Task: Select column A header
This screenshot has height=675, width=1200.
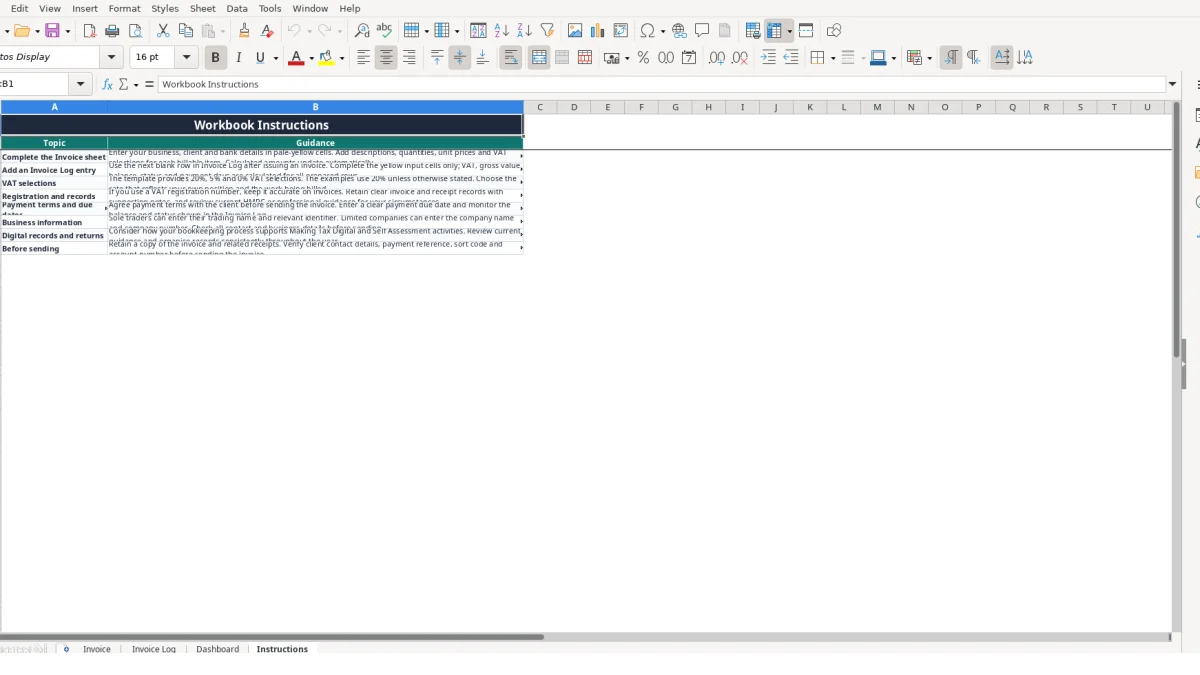Action: point(54,107)
